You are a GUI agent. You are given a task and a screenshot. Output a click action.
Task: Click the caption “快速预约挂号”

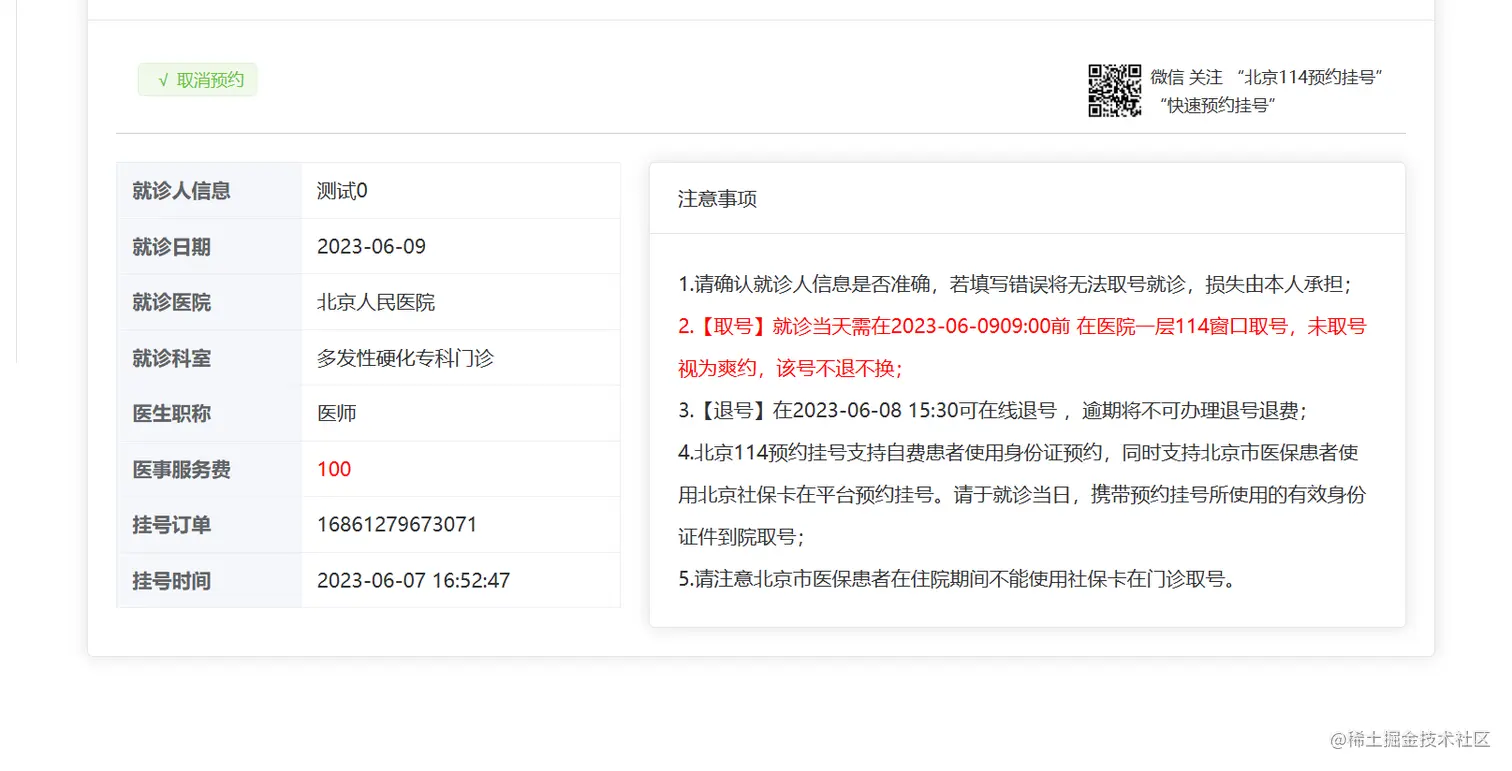point(1219,105)
